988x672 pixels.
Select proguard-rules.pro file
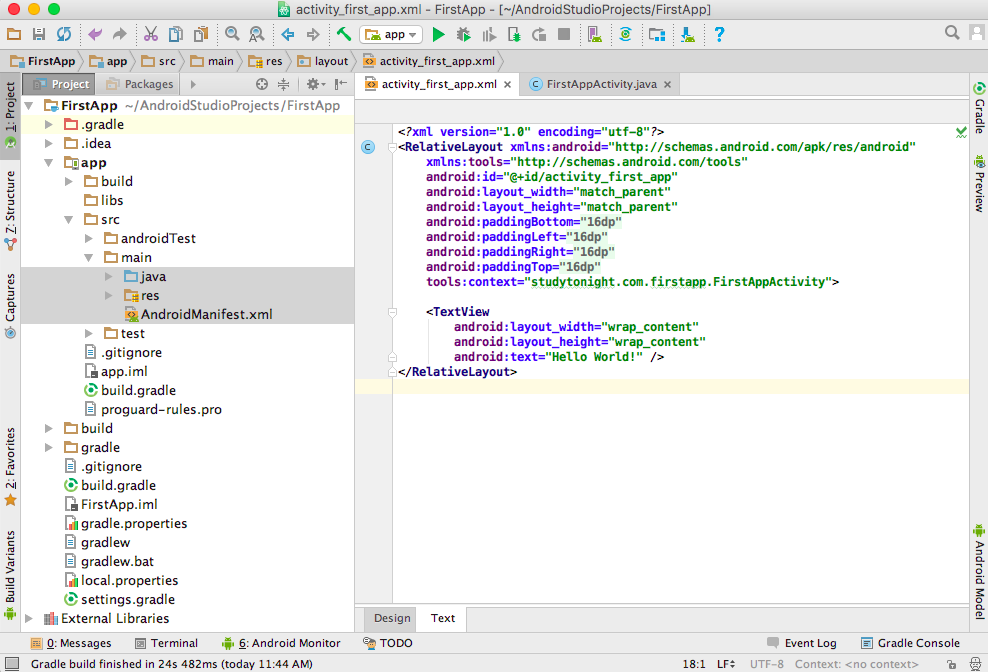tap(153, 409)
